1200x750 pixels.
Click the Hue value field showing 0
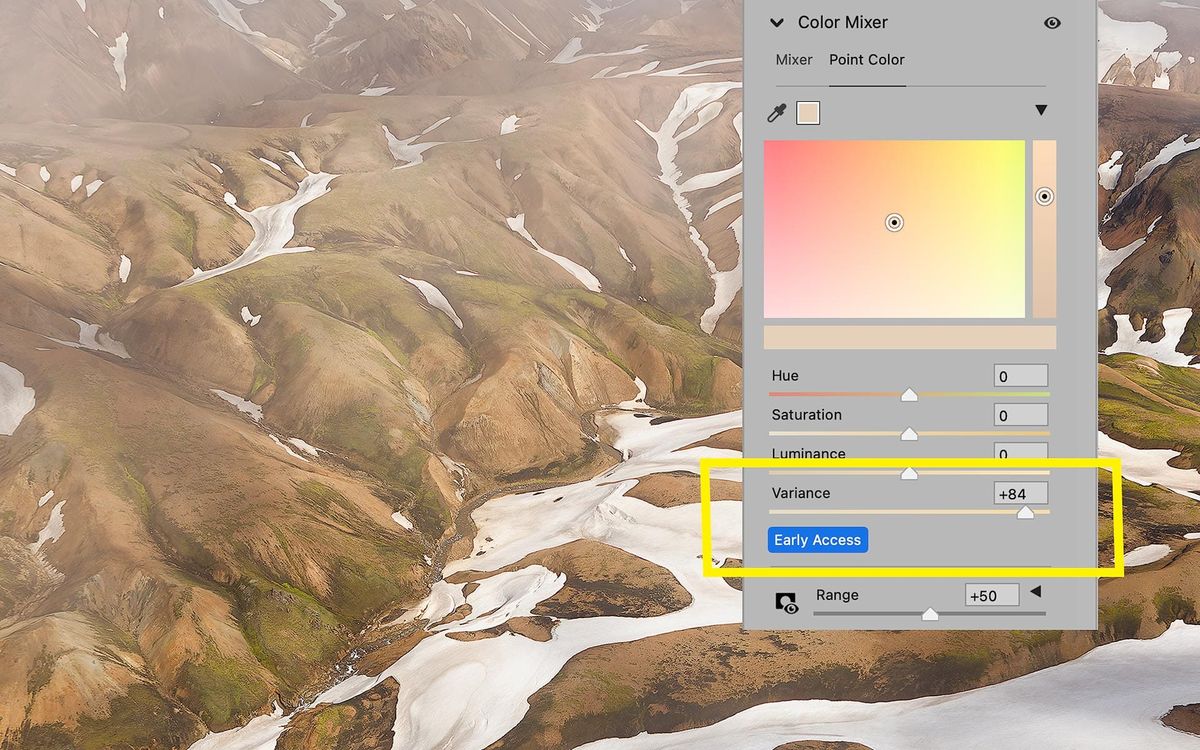(x=1020, y=375)
